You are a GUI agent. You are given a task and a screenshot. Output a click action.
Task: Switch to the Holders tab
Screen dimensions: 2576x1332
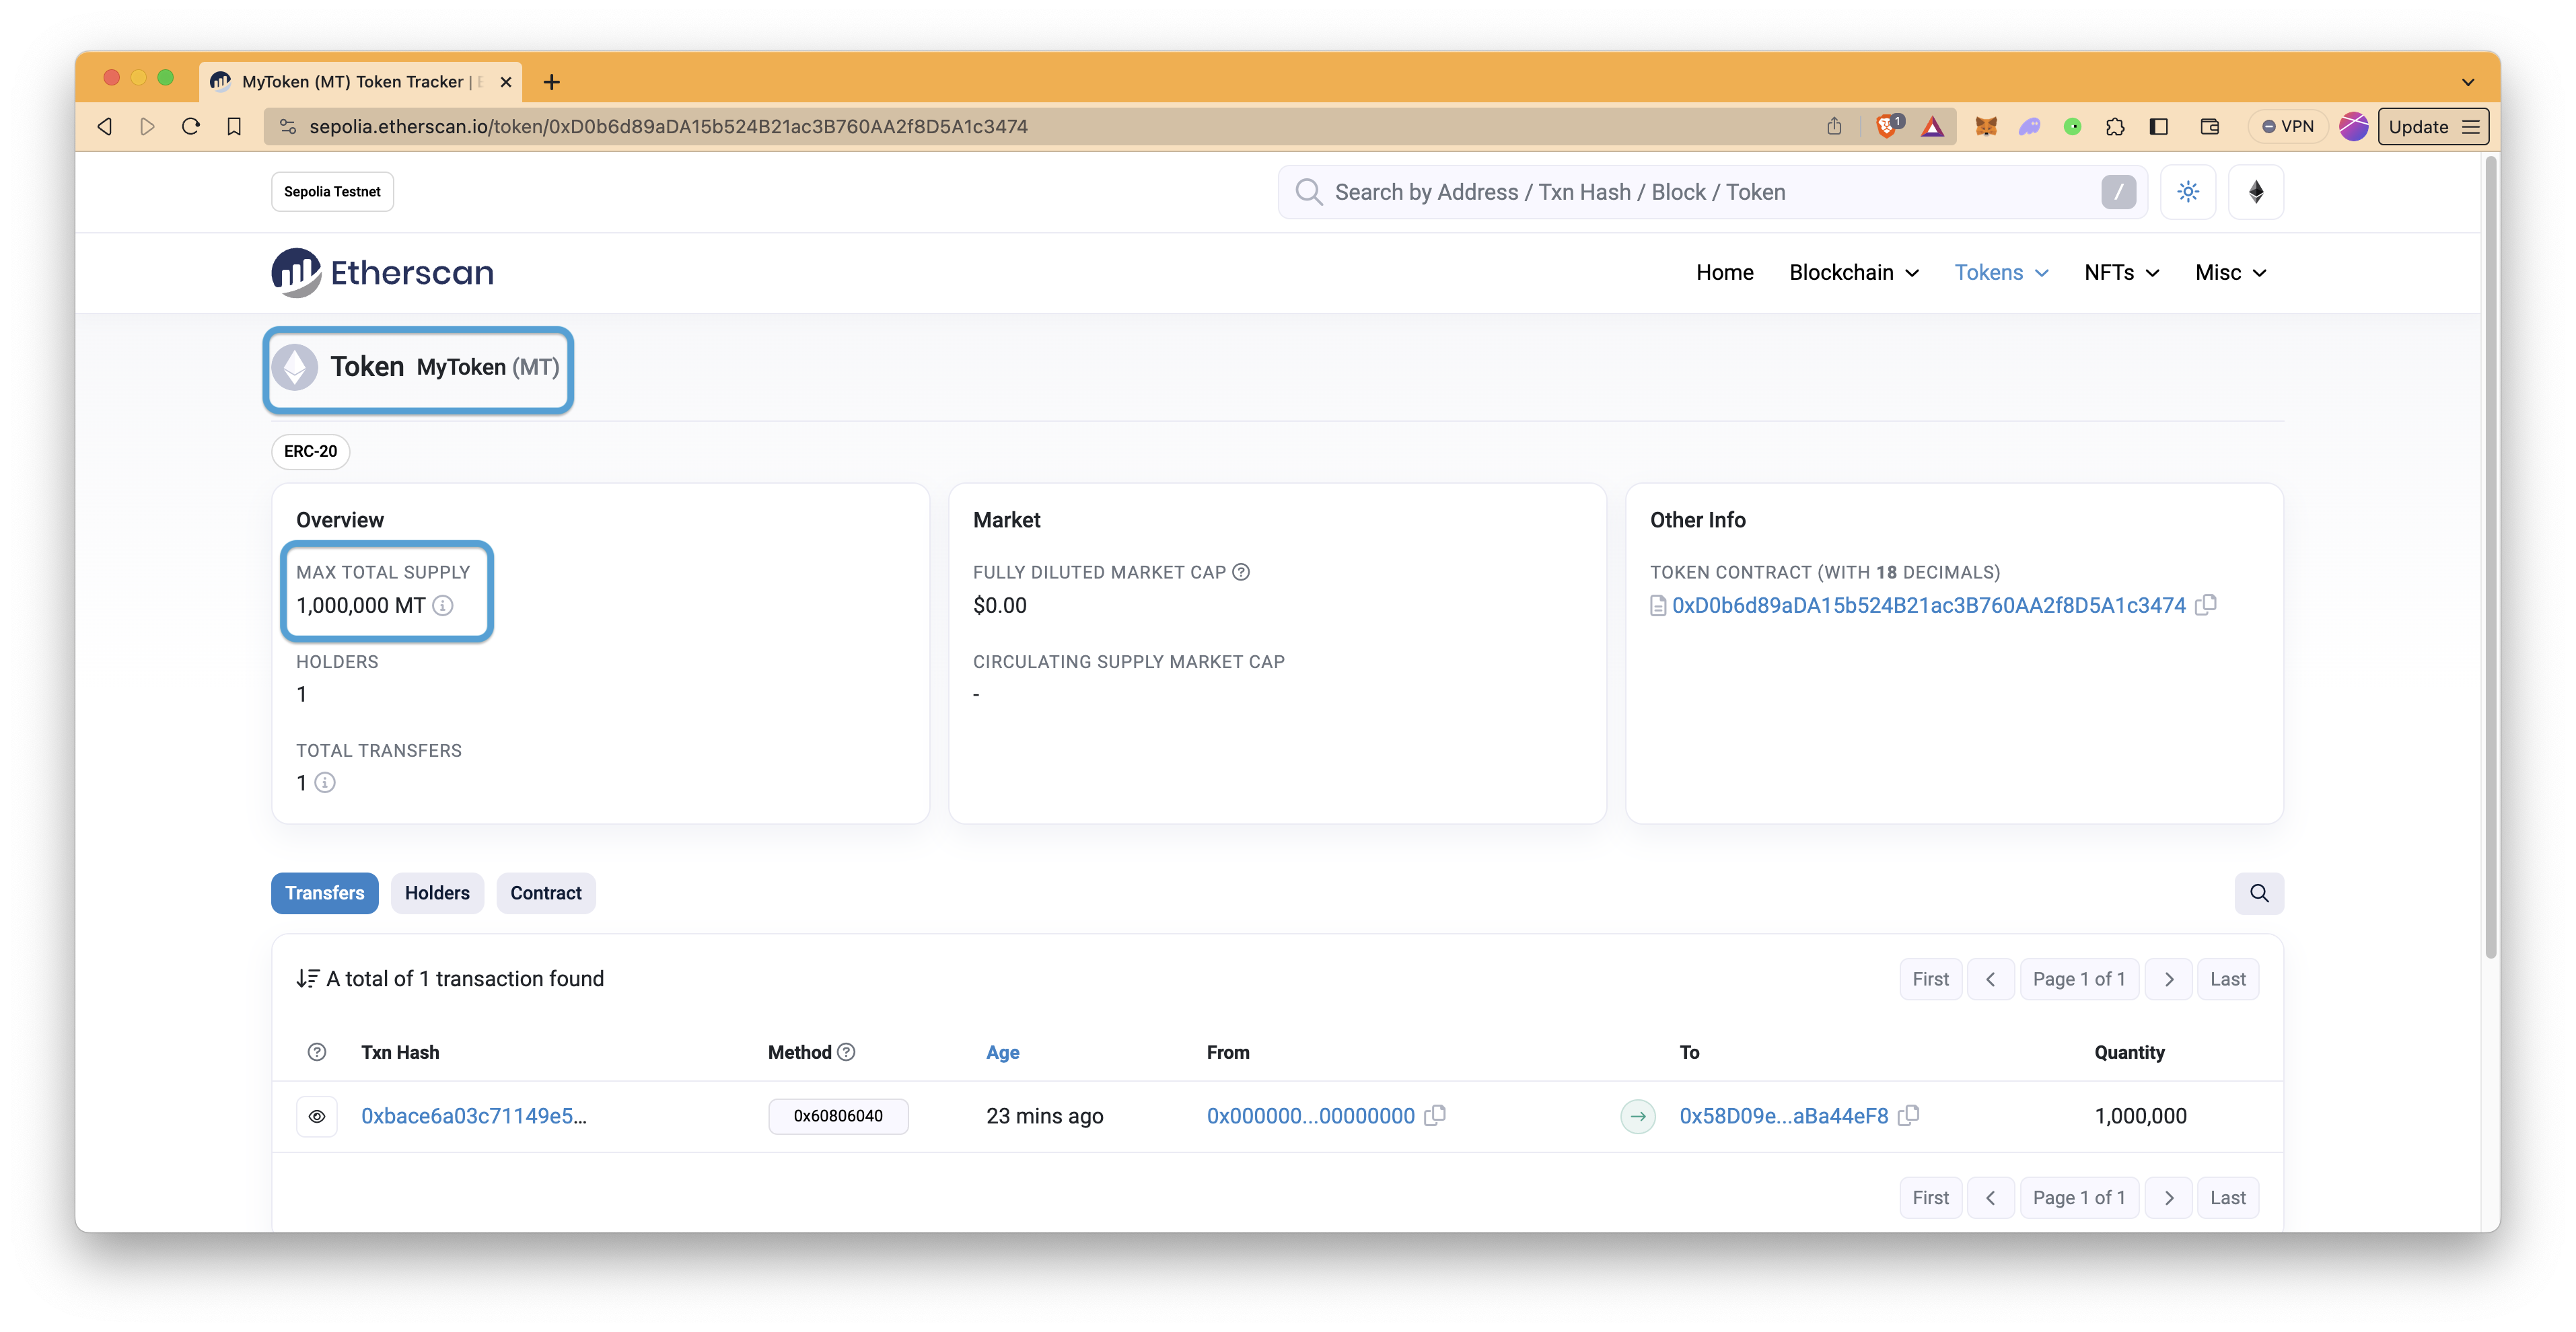click(437, 893)
